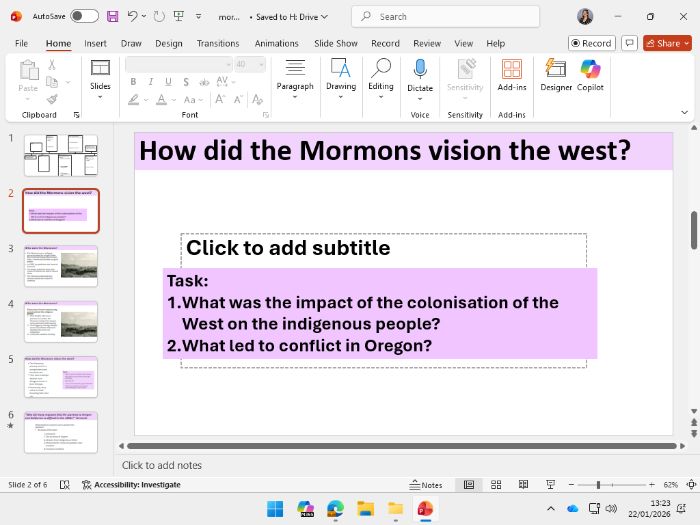This screenshot has width=700, height=525.
Task: Click zoom out minus button
Action: [571, 484]
